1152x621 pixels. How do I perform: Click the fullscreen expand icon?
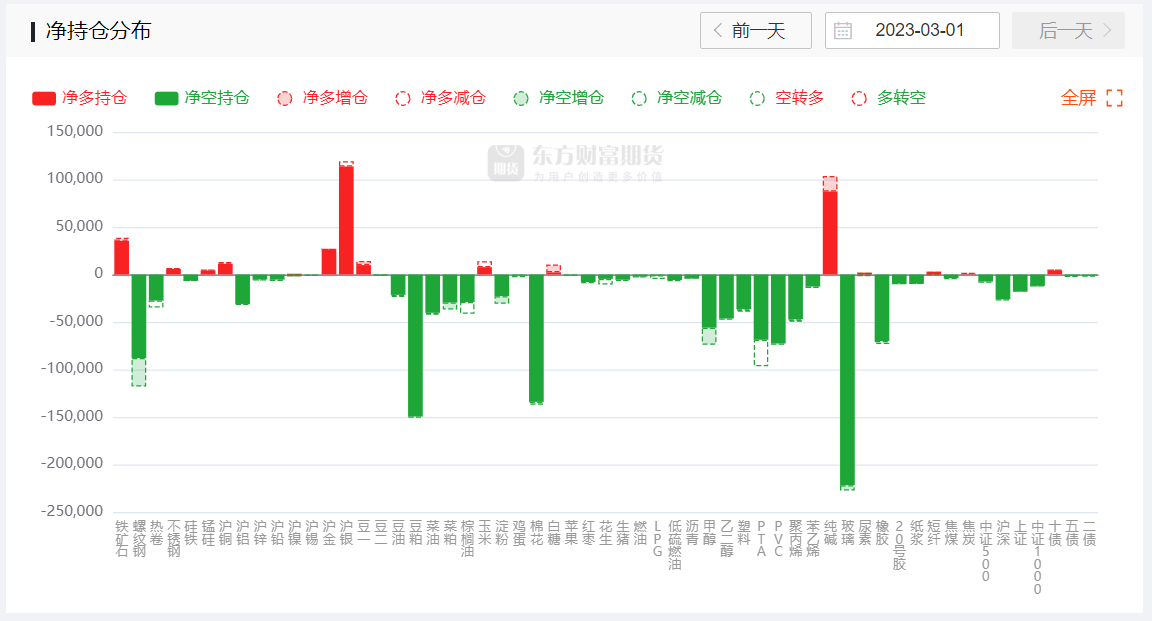(x=1114, y=98)
